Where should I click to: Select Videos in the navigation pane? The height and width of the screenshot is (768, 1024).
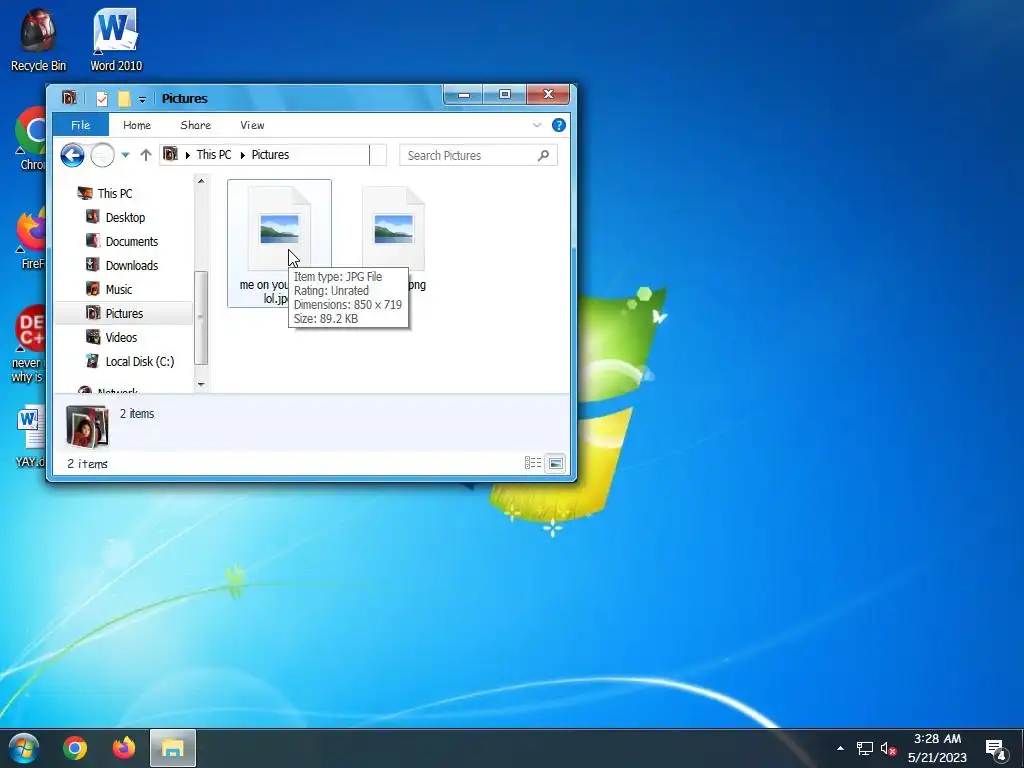point(121,338)
